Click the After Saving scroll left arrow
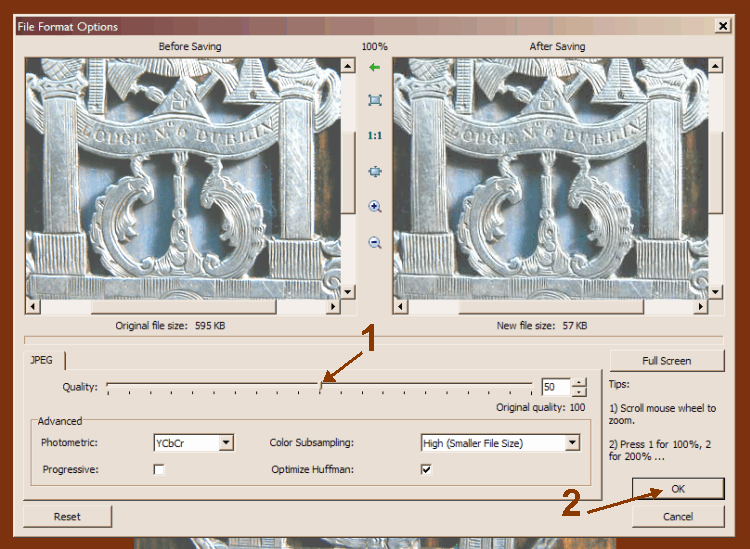The width and height of the screenshot is (750, 549). (x=400, y=306)
